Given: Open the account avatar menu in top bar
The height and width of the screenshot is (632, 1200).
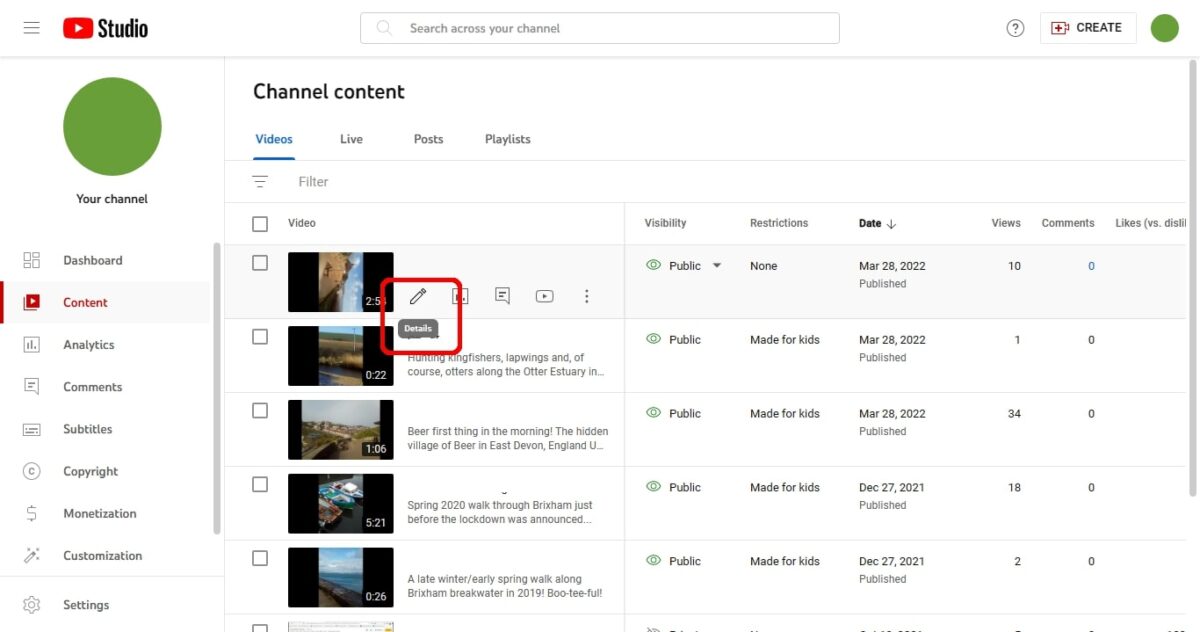Looking at the screenshot, I should click(x=1165, y=28).
